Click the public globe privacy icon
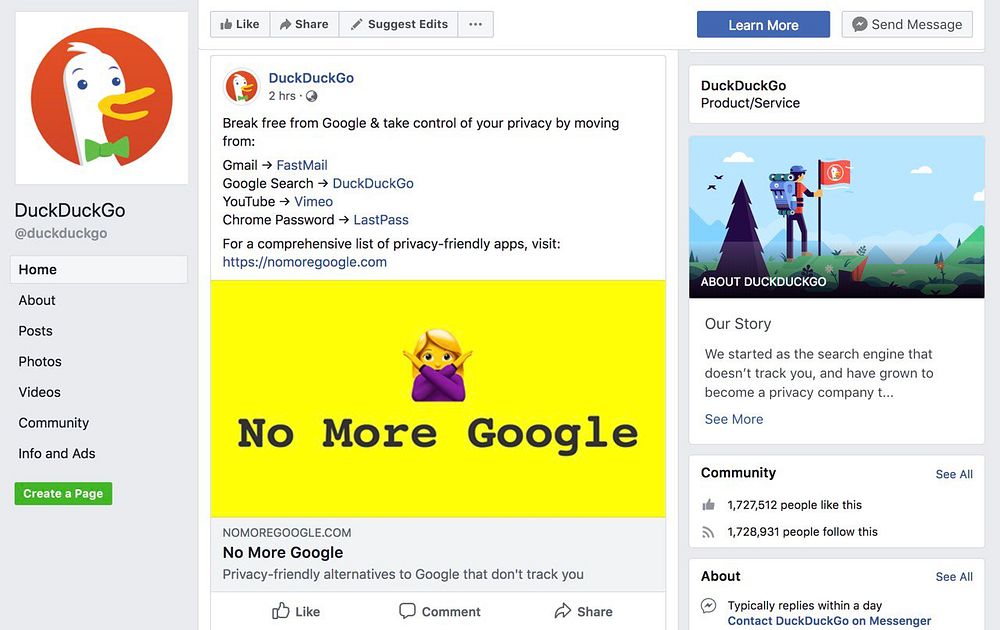The width and height of the screenshot is (1000, 630). click(311, 96)
